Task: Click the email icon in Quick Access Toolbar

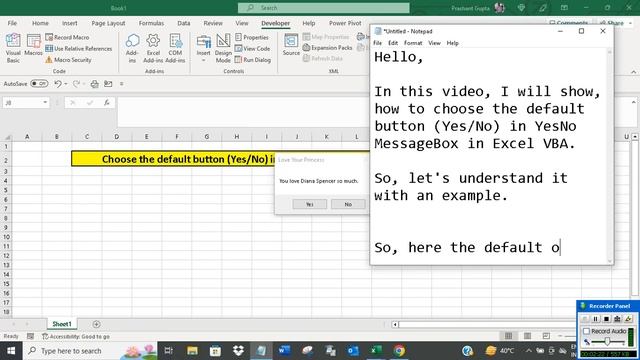Action: click(108, 84)
